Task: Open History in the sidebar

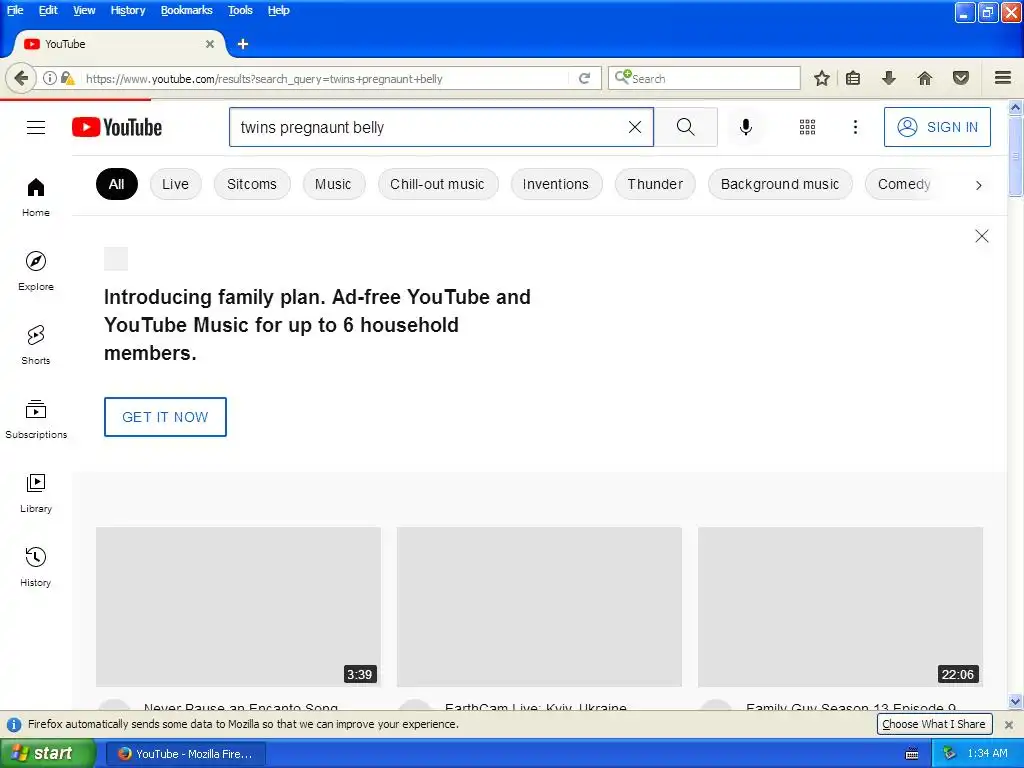Action: coord(36,567)
